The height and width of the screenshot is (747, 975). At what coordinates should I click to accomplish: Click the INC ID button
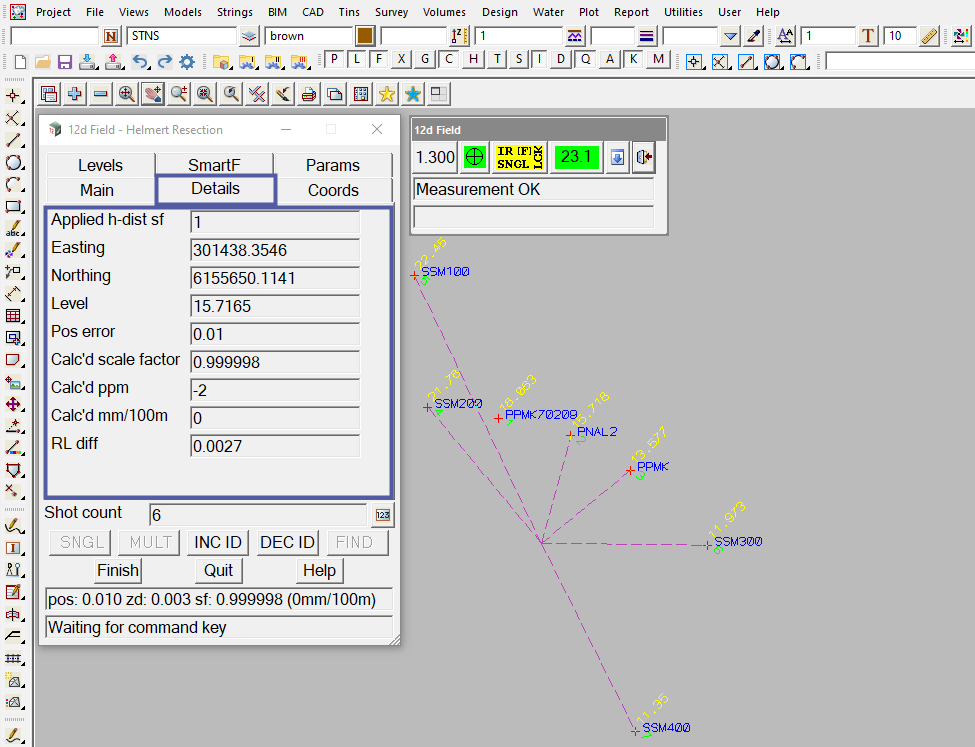[218, 542]
